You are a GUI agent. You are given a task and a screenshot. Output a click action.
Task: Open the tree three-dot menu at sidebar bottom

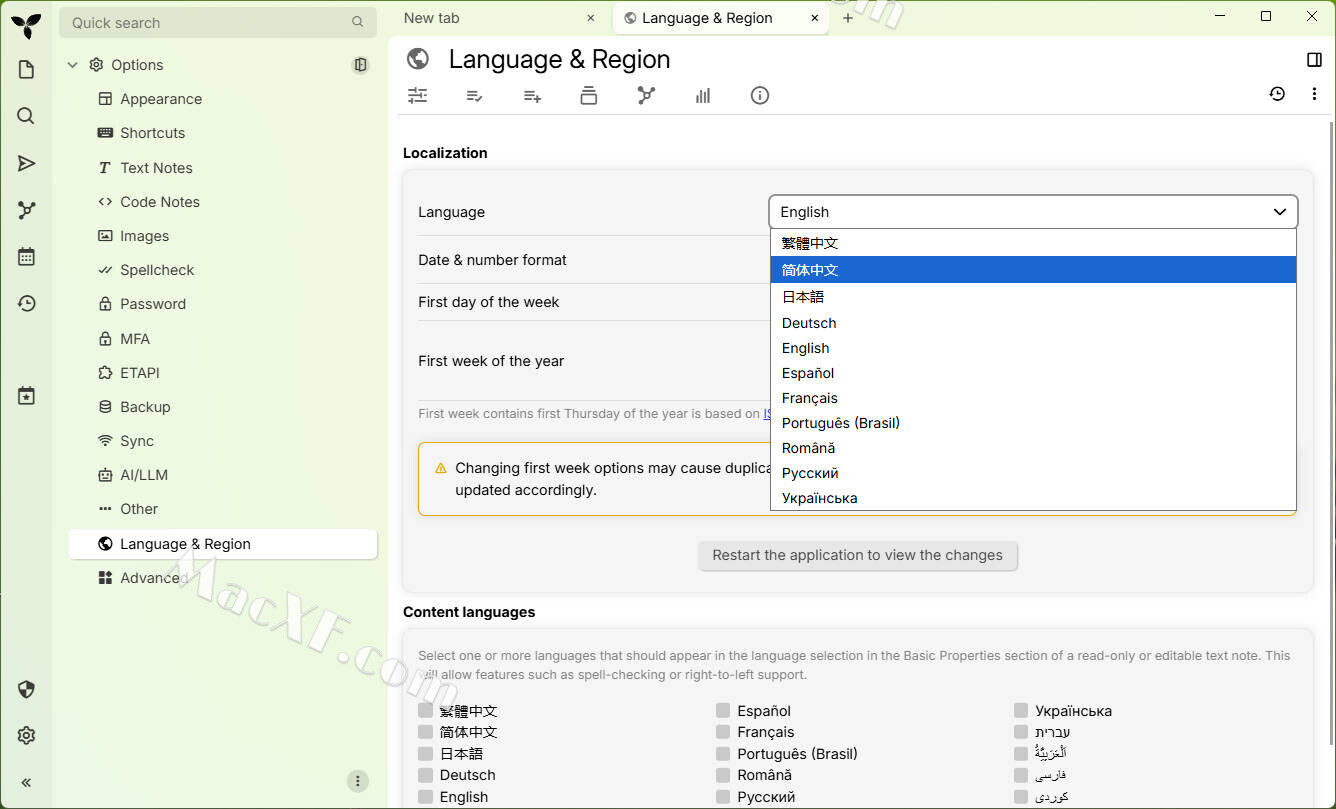coord(358,781)
